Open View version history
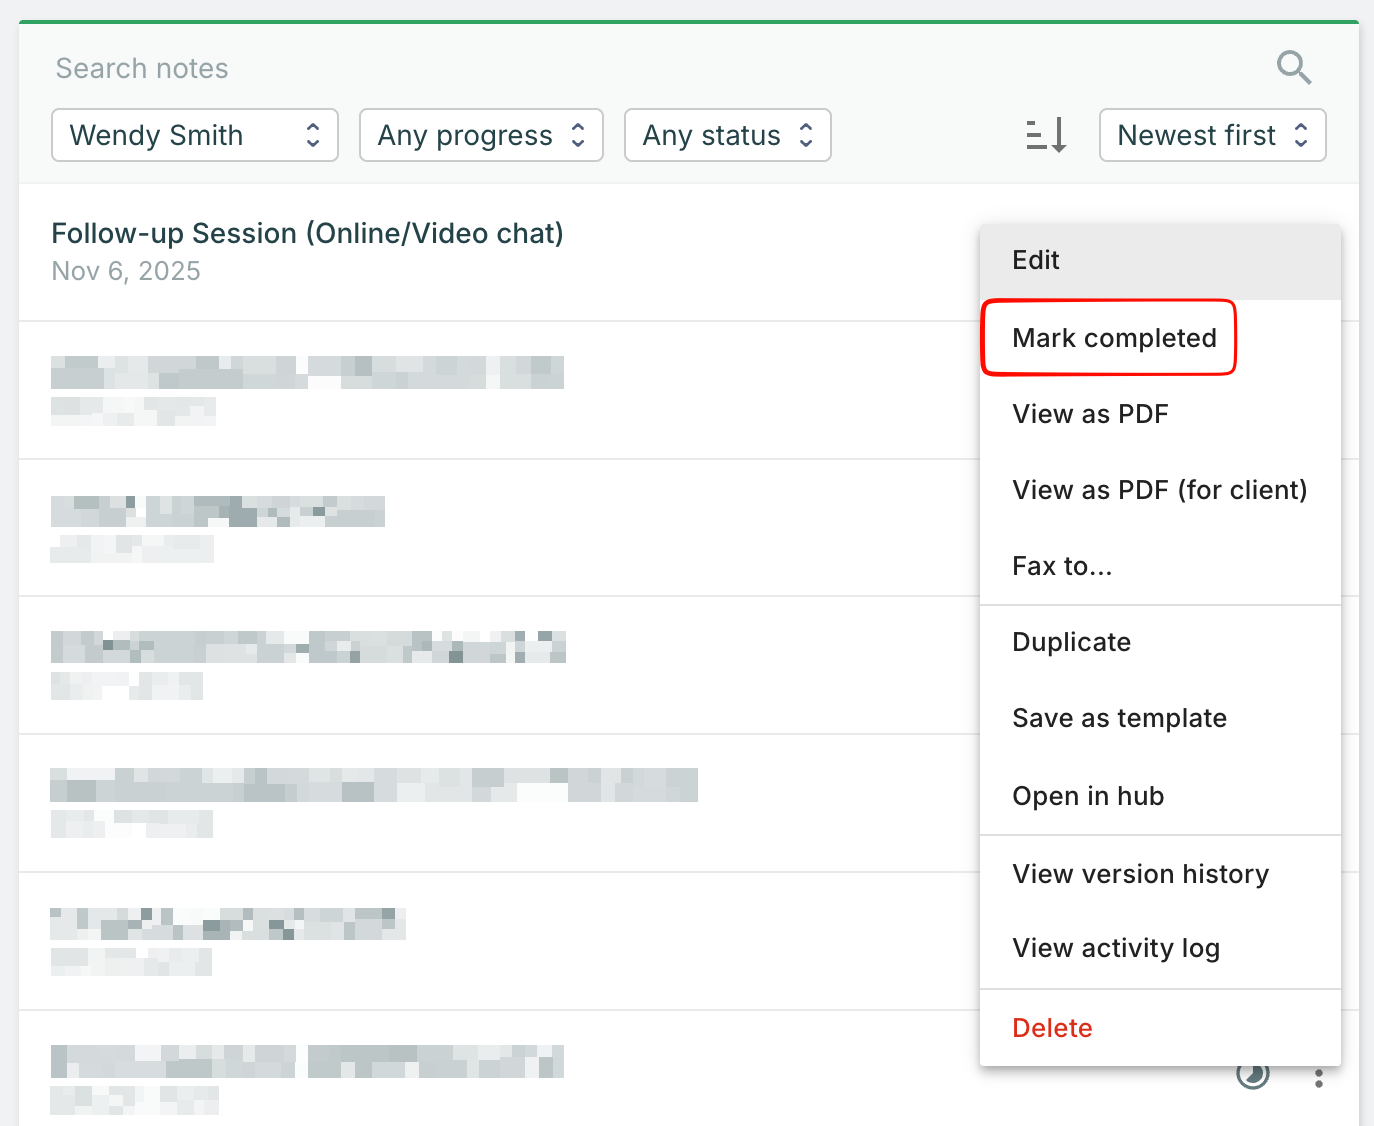Screen dimensions: 1374x1126 1140,874
